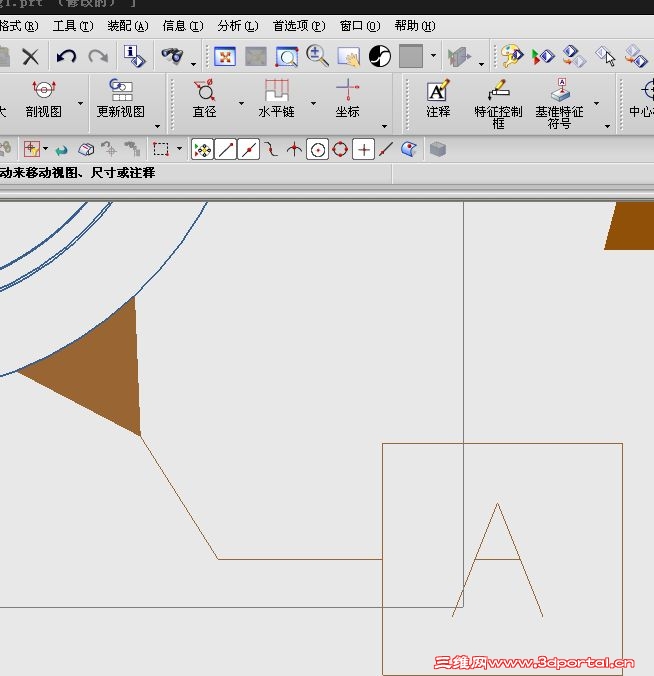Screen dimensions: 654x676
Task: Open the shading style dropdown arrow
Action: click(x=433, y=56)
